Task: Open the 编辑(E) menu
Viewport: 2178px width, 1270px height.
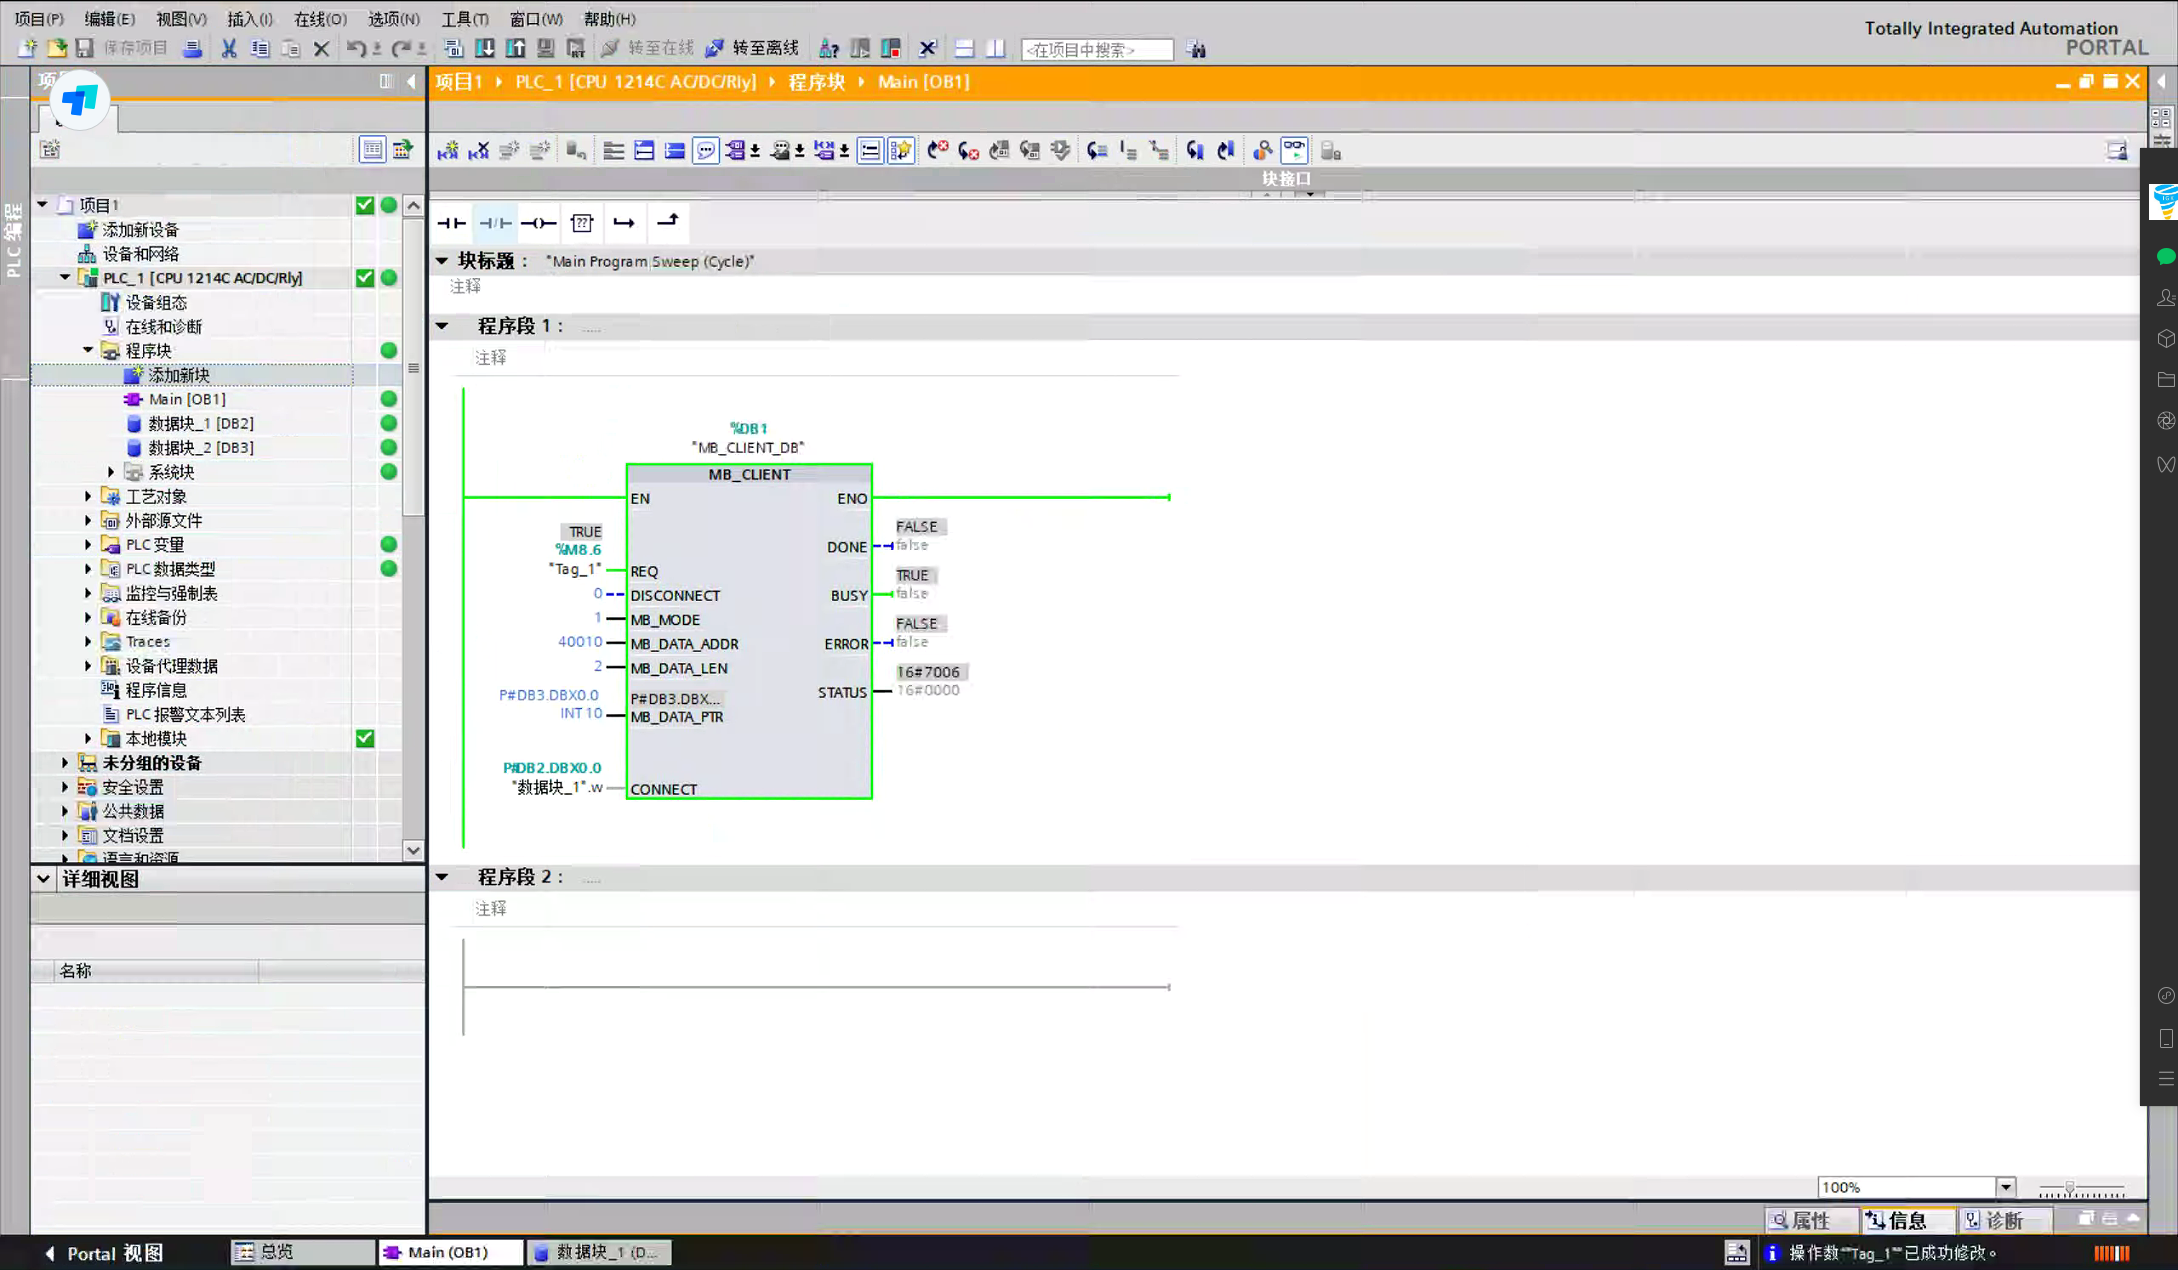Action: pyautogui.click(x=109, y=19)
